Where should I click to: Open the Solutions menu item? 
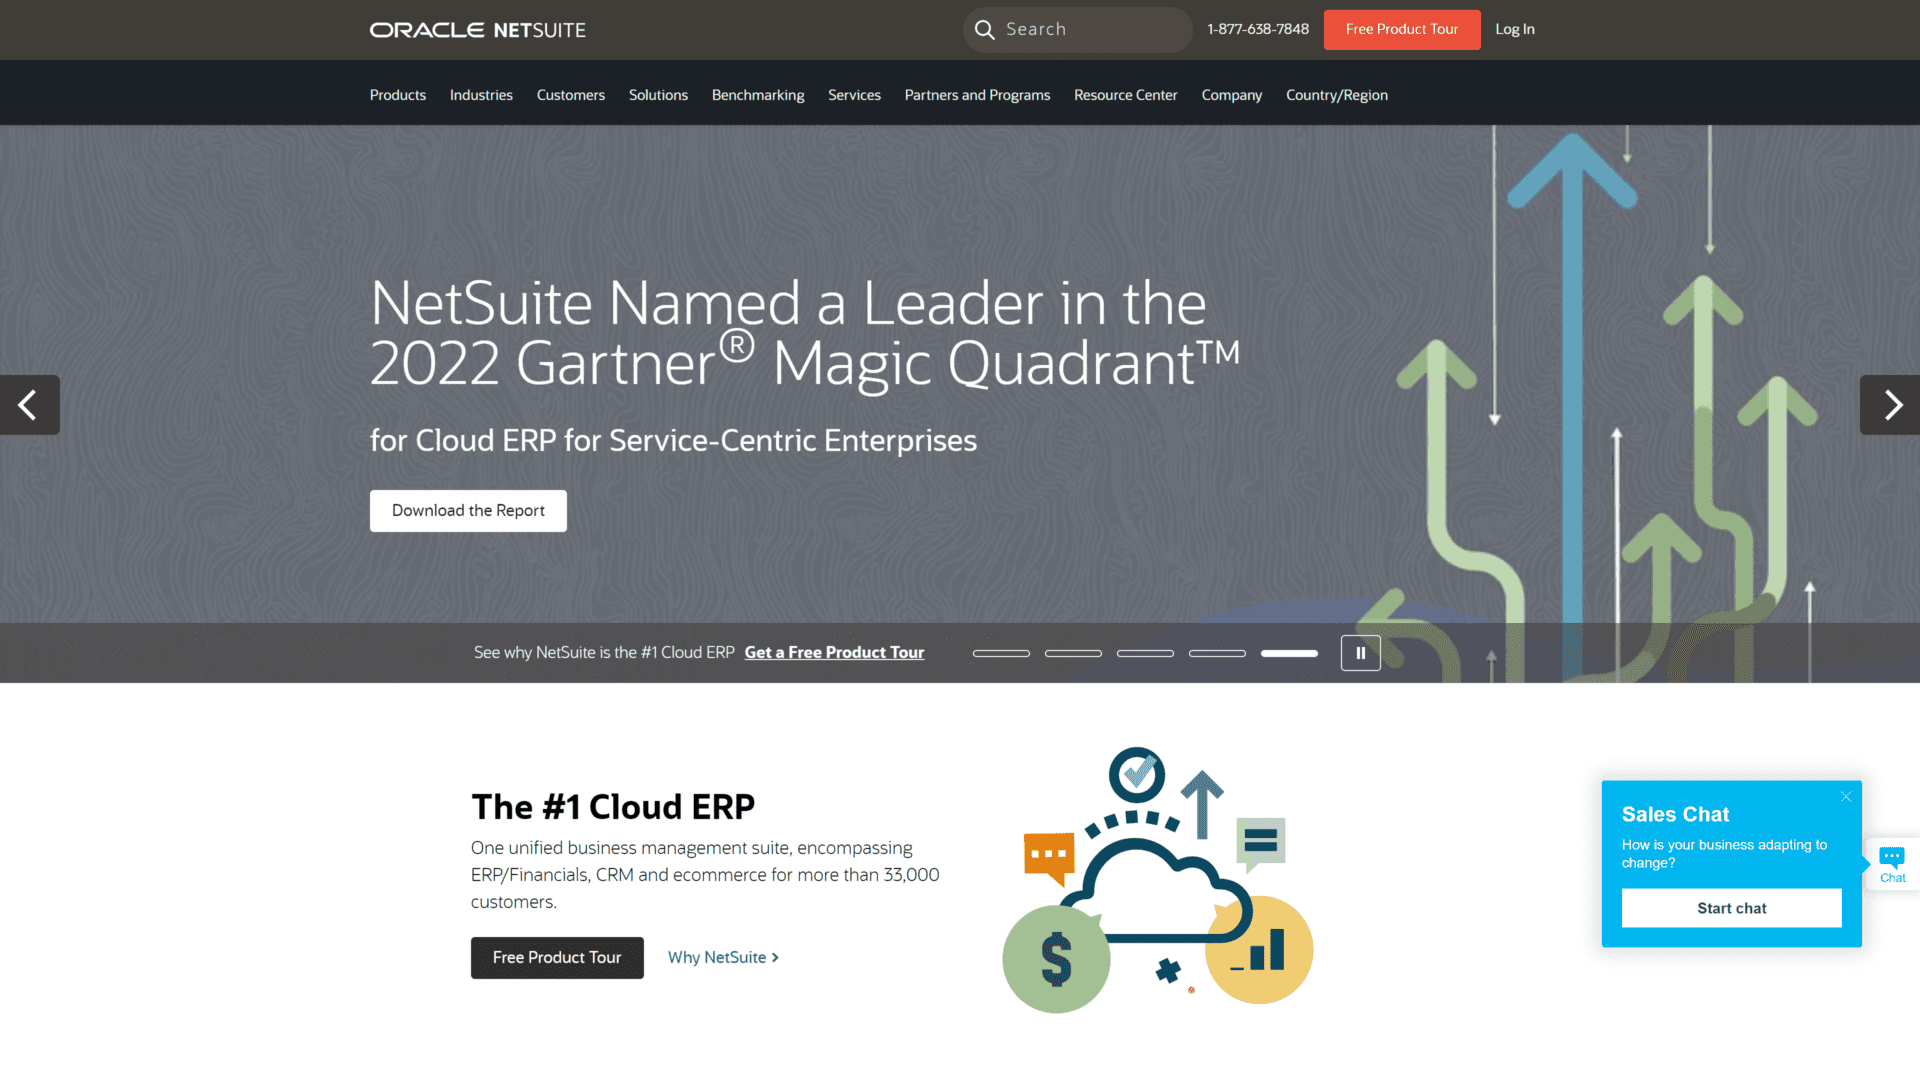click(x=658, y=94)
